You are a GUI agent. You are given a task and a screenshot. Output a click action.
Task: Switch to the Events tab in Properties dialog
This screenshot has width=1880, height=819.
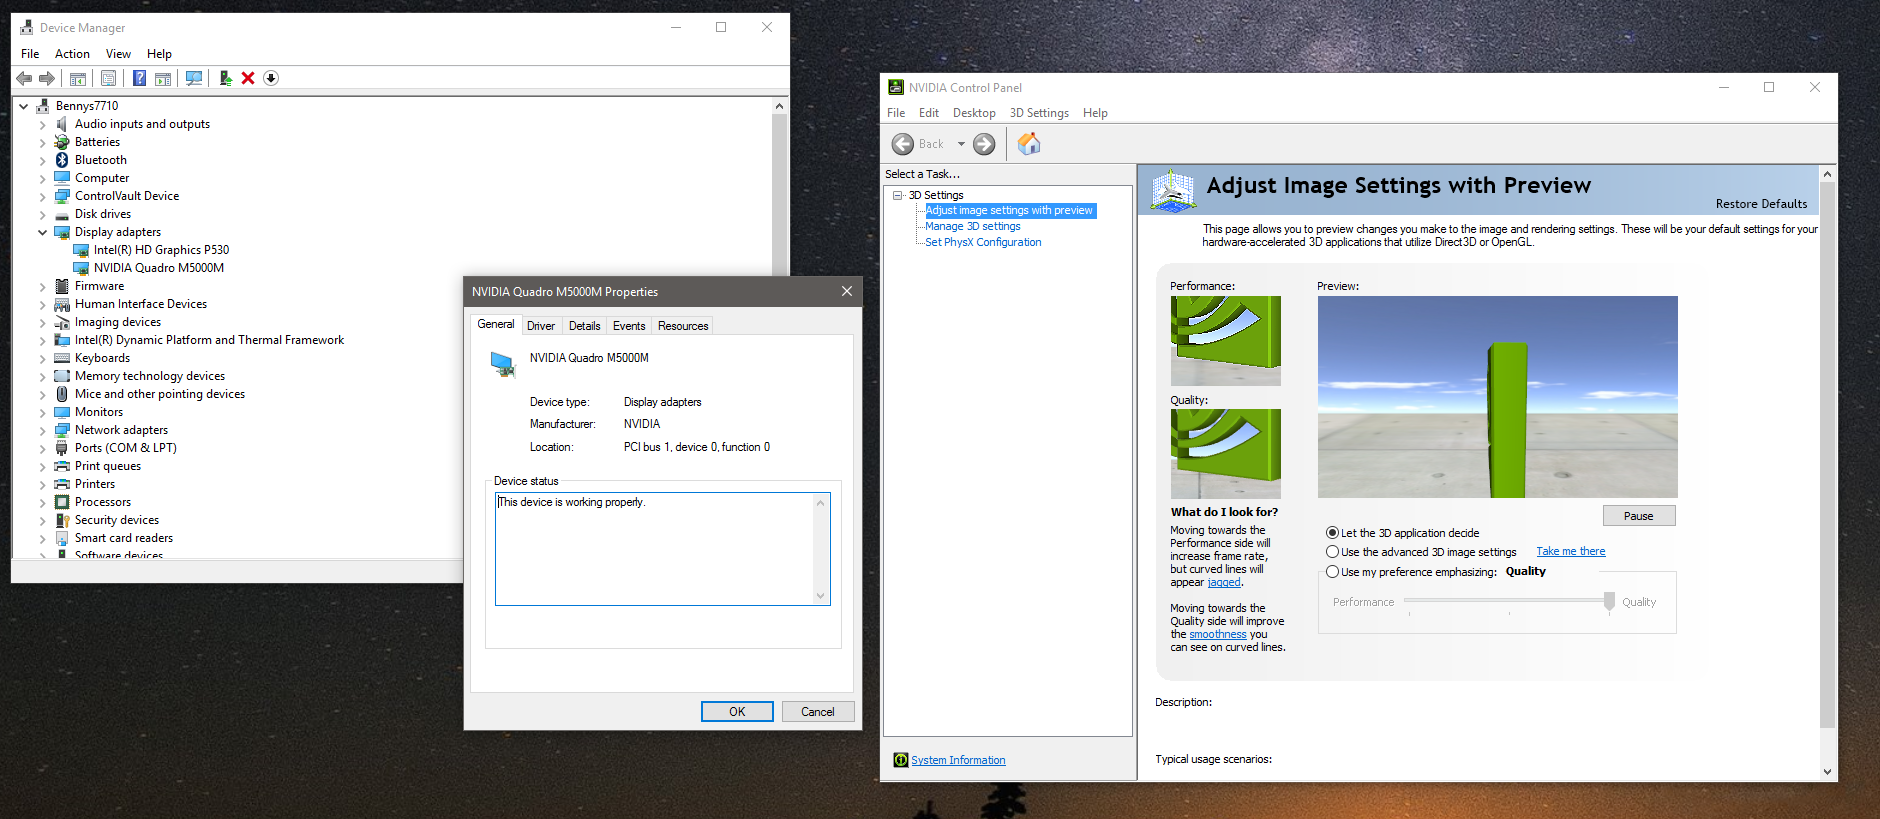click(x=629, y=326)
